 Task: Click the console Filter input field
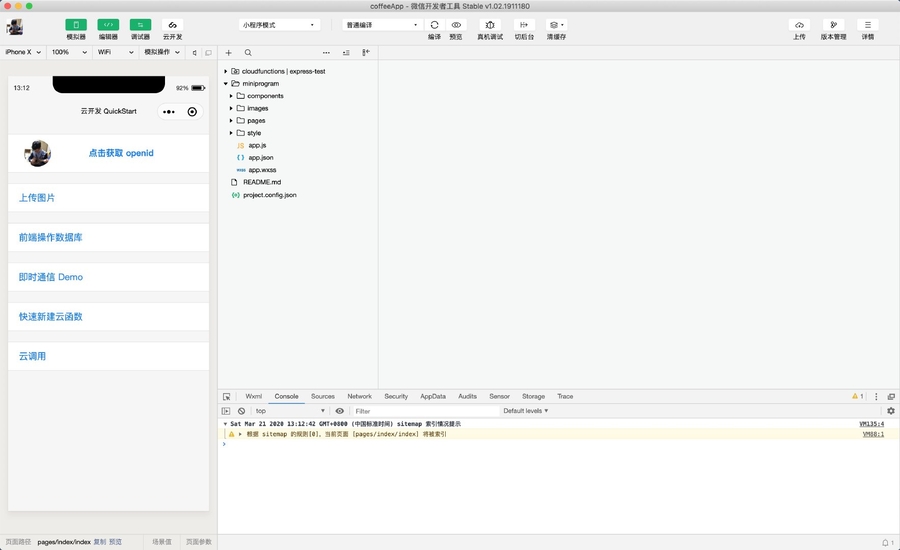(425, 411)
